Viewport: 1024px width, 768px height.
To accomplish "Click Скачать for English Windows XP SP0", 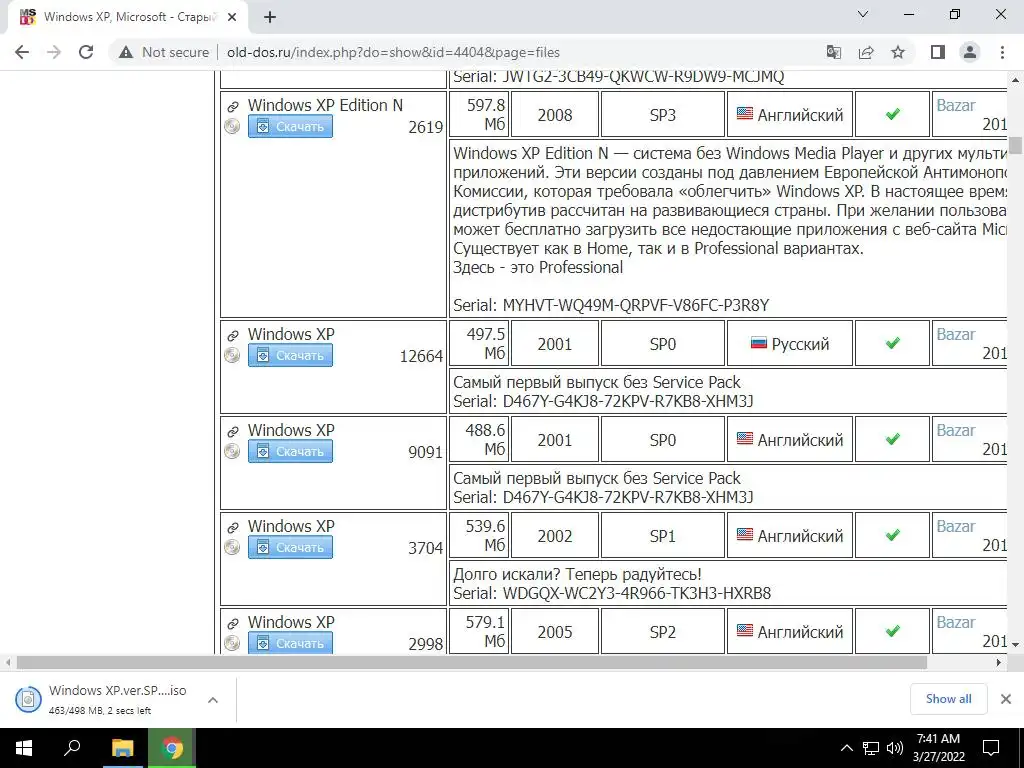I will click(x=290, y=451).
